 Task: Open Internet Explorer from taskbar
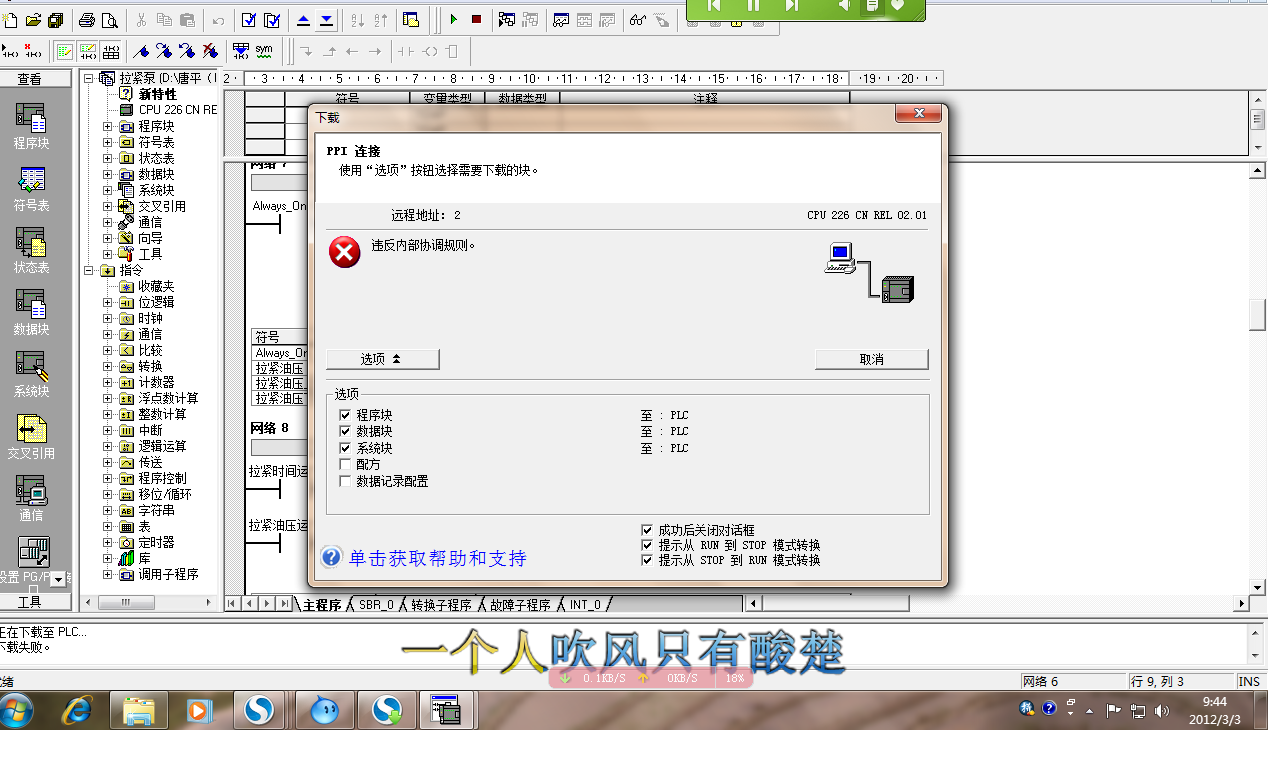(x=77, y=711)
